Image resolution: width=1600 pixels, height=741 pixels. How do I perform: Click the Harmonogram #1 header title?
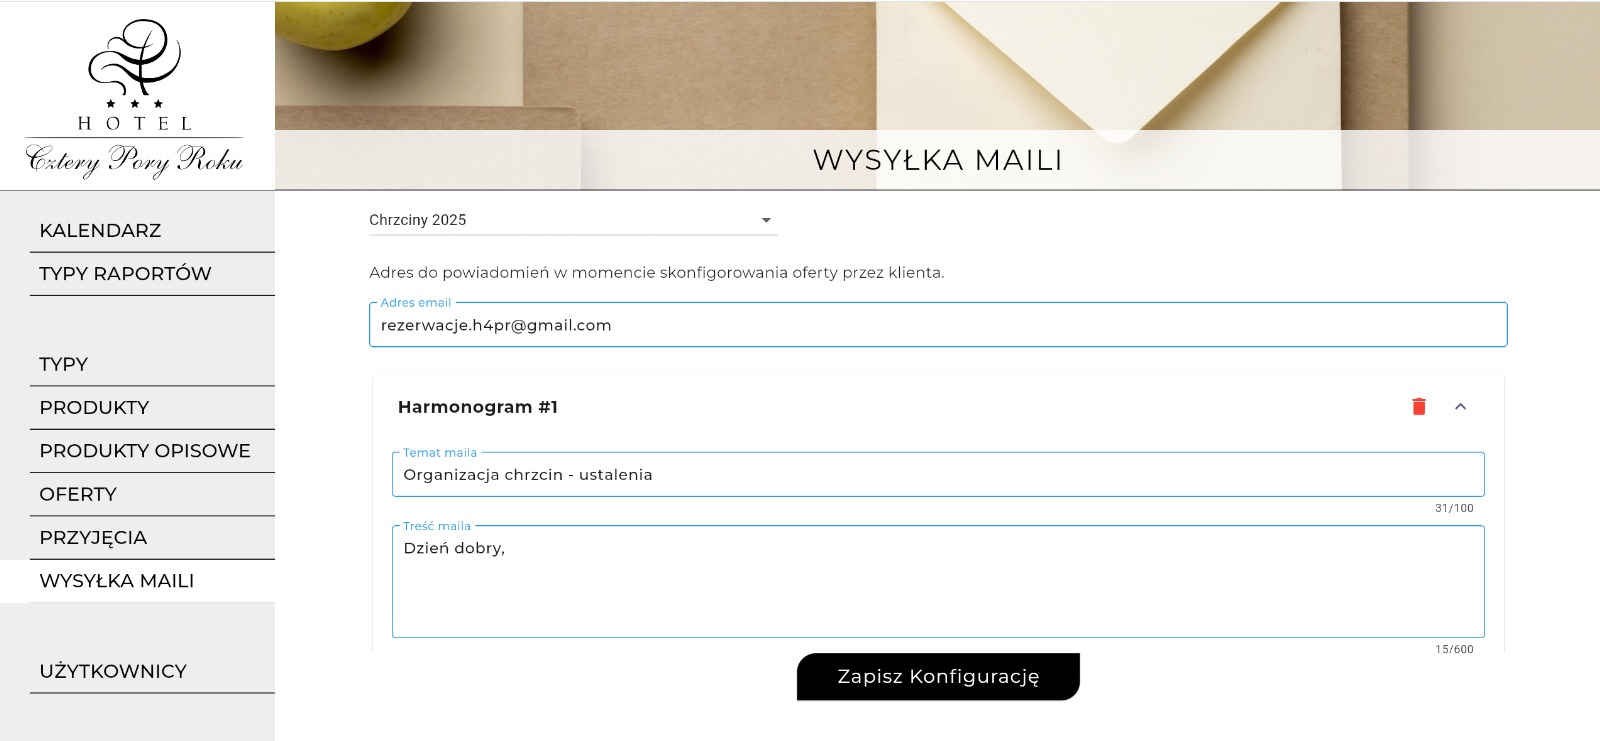point(478,407)
